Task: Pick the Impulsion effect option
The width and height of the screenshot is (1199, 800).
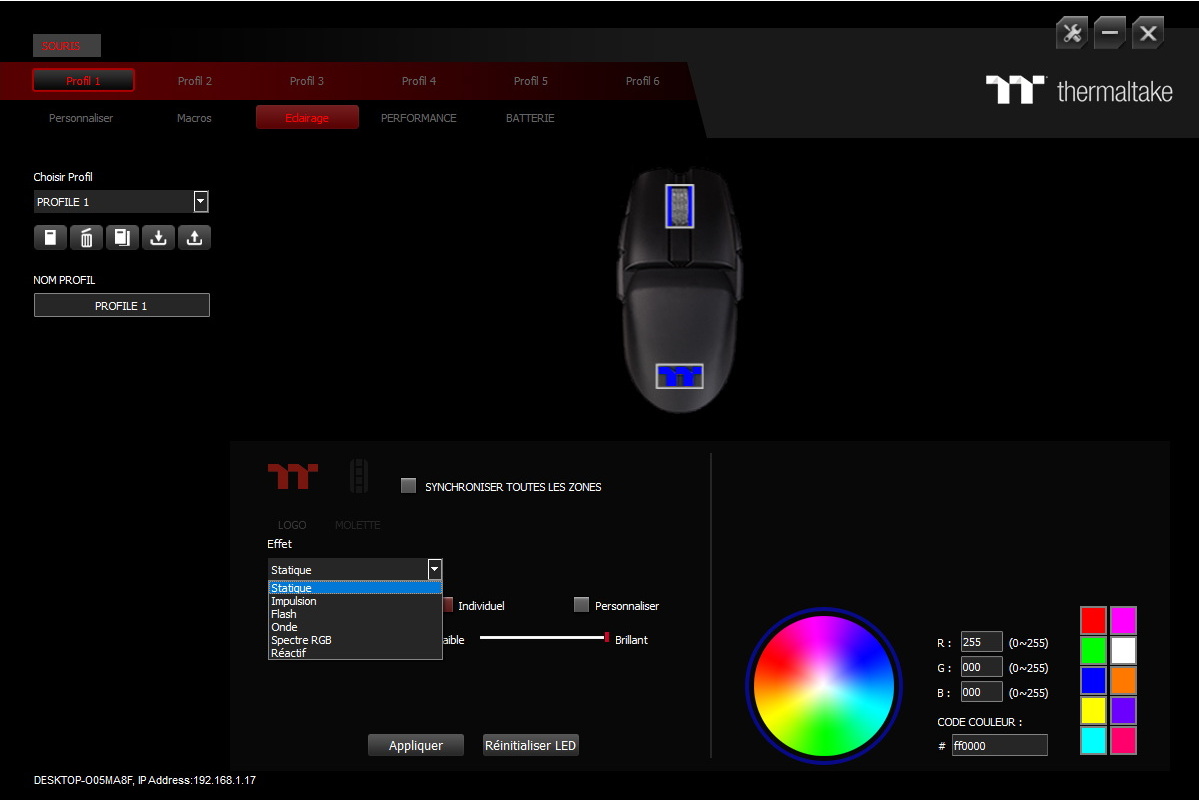Action: click(294, 601)
